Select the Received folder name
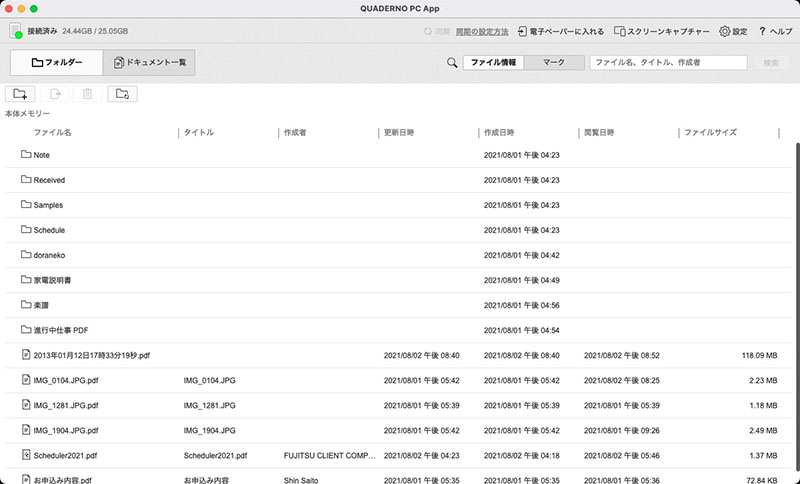This screenshot has height=484, width=800. [49, 180]
